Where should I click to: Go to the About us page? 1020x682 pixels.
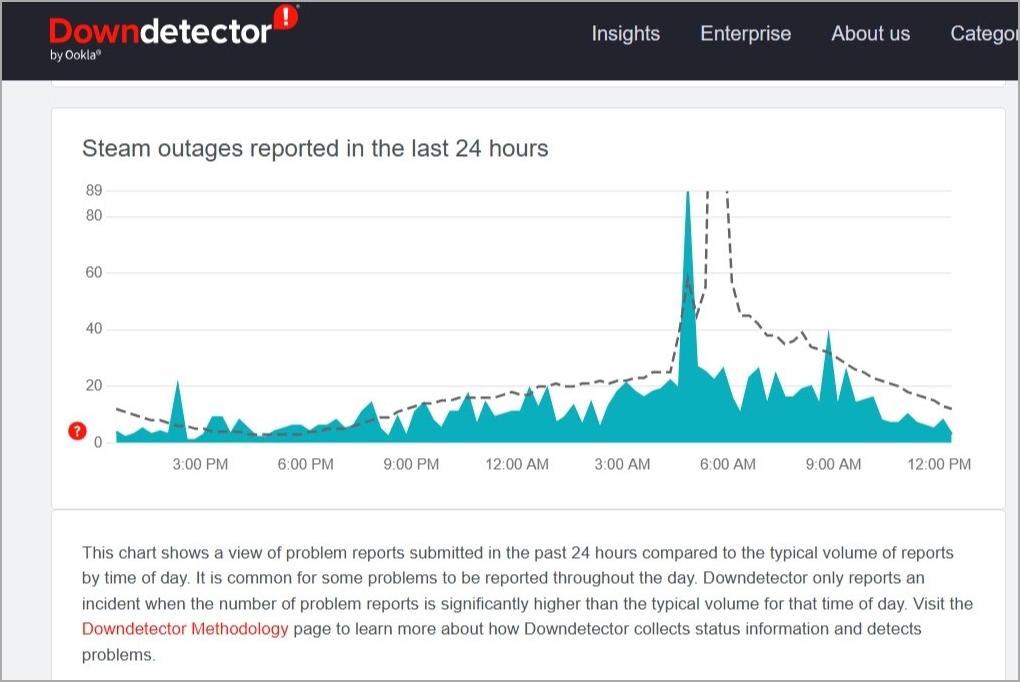870,33
